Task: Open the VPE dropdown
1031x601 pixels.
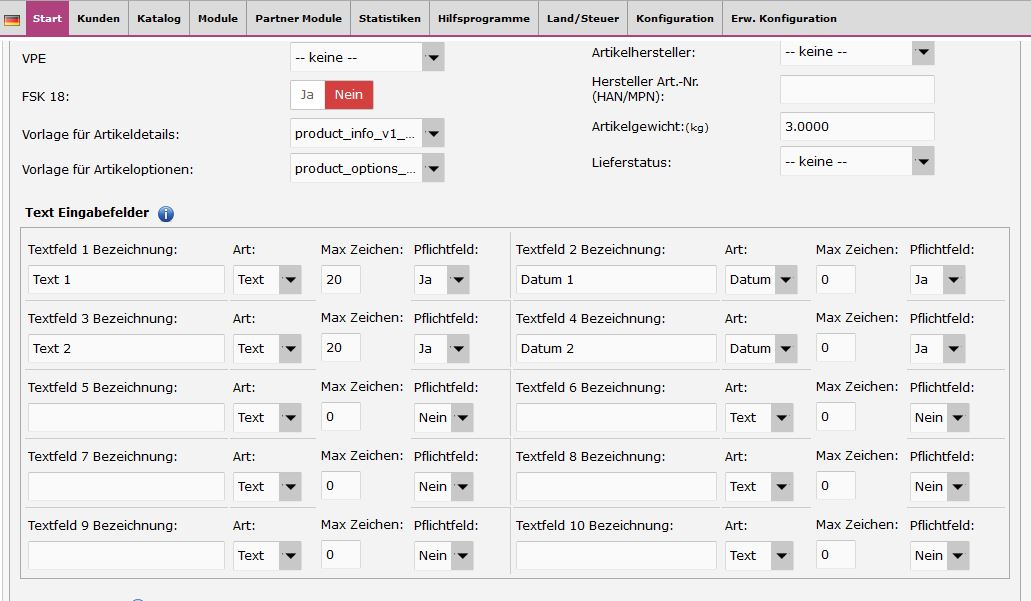Action: coord(432,57)
